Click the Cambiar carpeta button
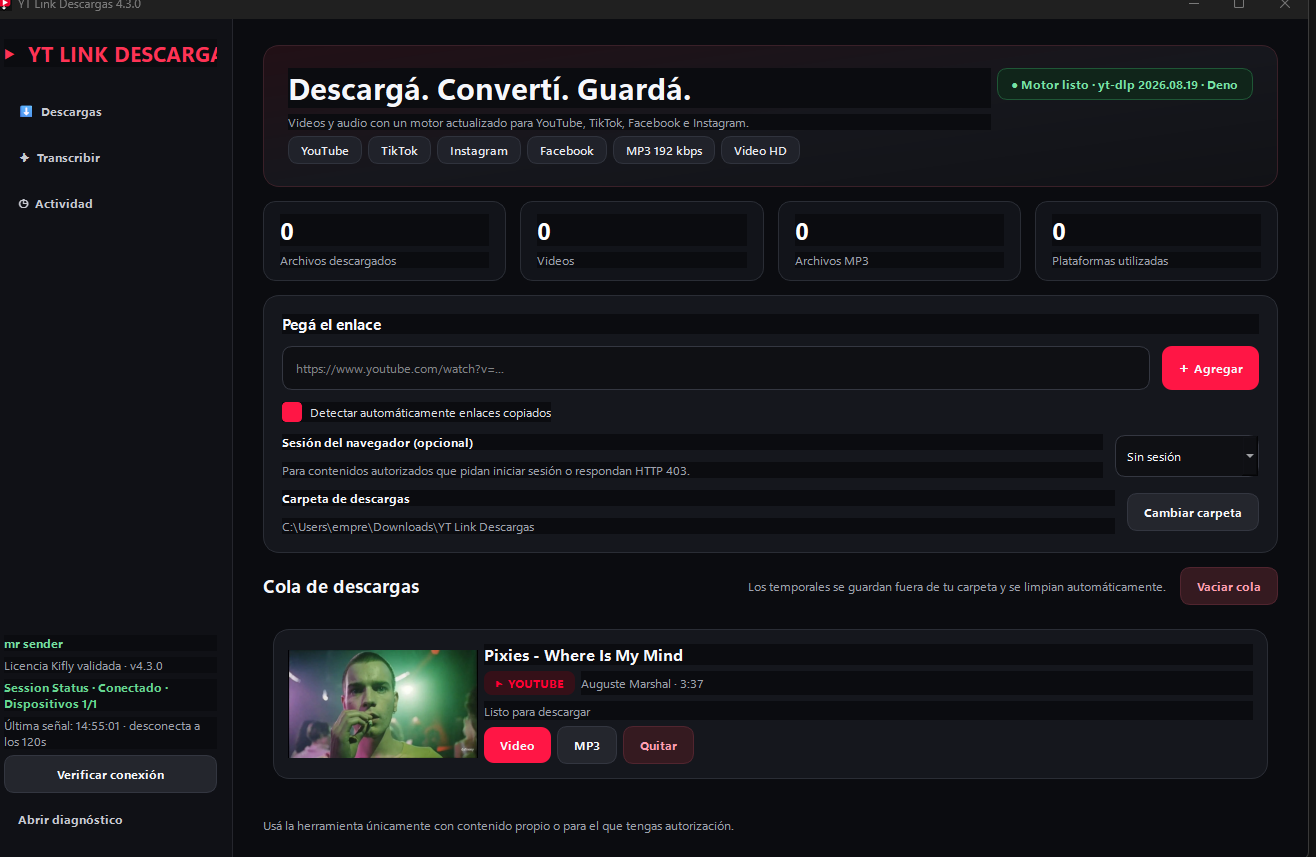 [x=1193, y=512]
